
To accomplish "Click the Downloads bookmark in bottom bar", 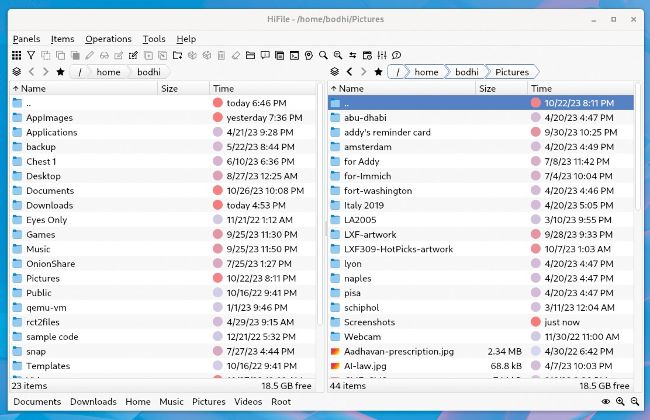I will (93, 402).
